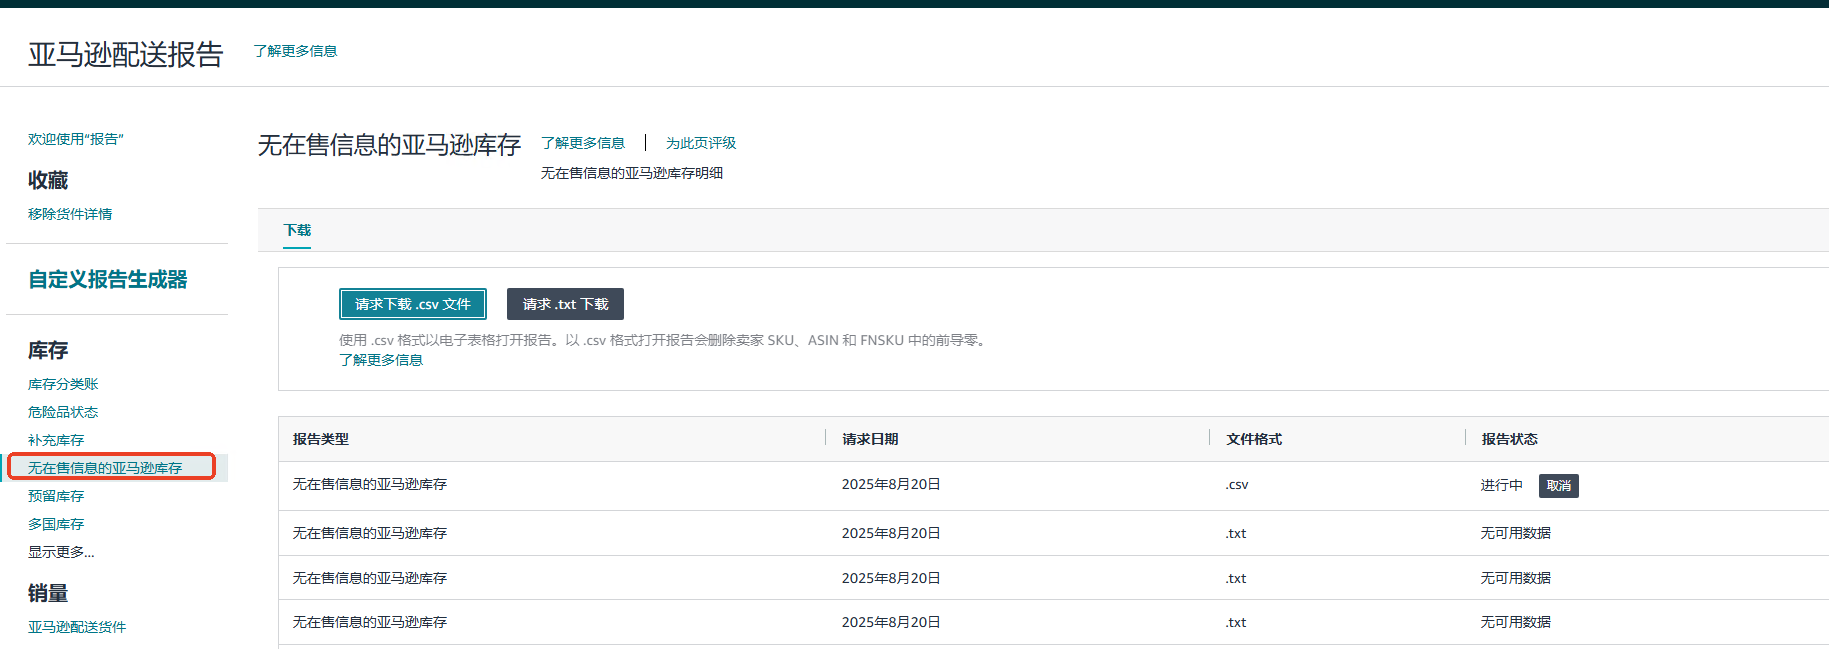This screenshot has height=649, width=1829.
Task: Open 欢迎使用"报告" in sidebar
Action: point(76,139)
